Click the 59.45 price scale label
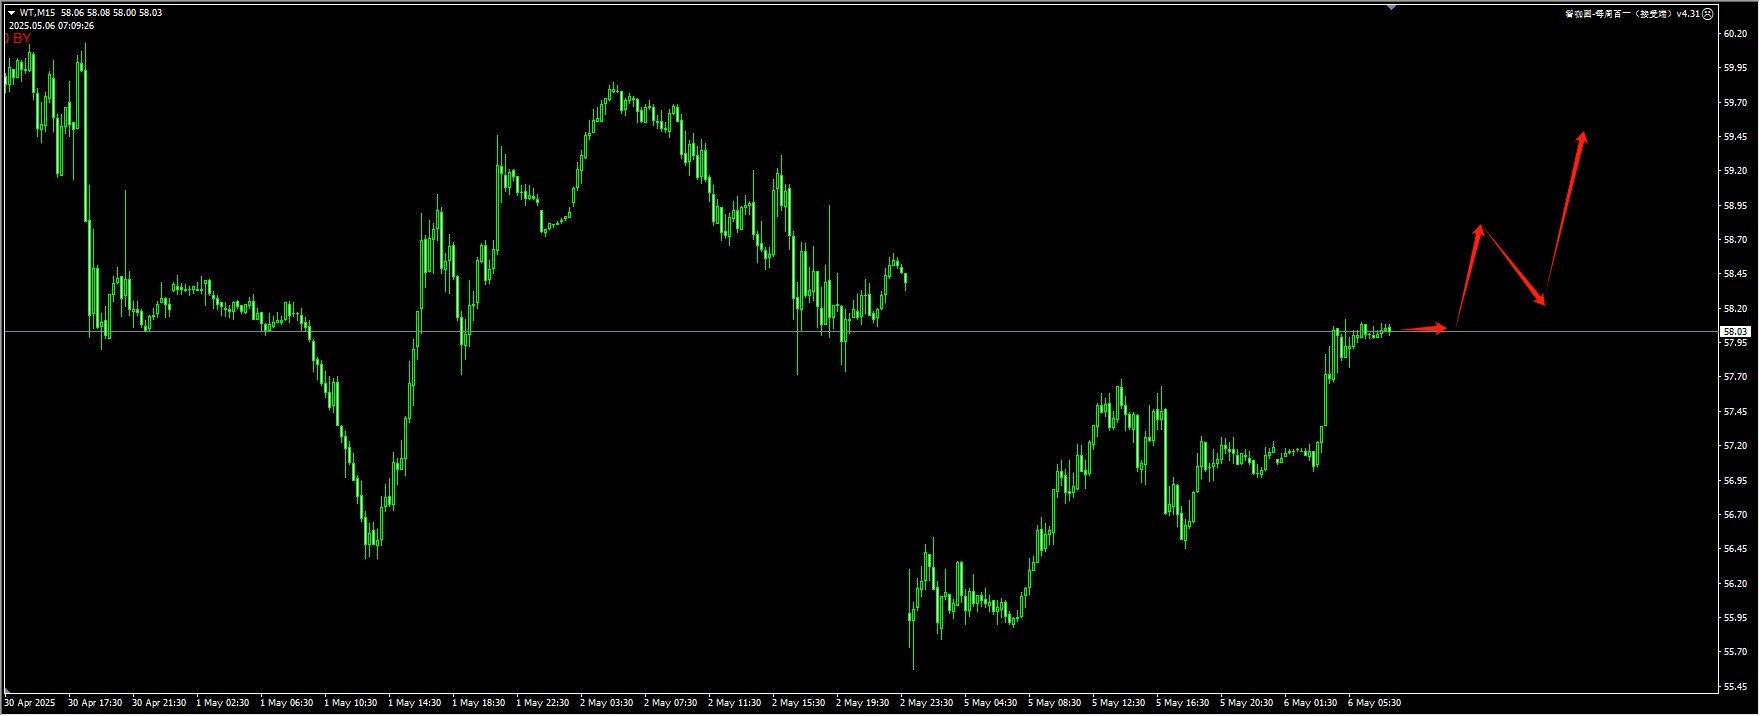1760x716 pixels. pyautogui.click(x=1735, y=137)
